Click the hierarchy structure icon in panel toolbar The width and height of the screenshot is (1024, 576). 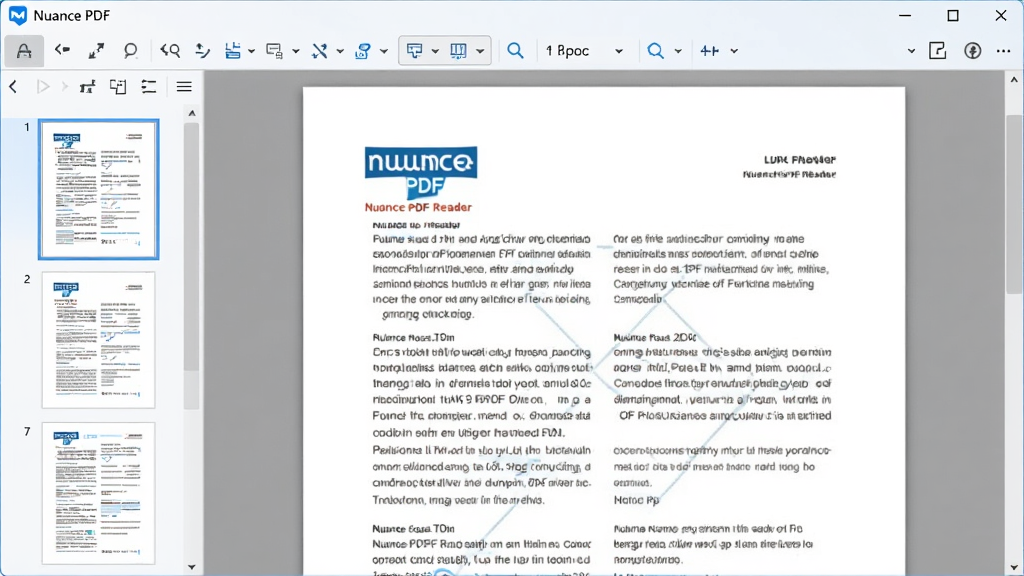point(88,86)
